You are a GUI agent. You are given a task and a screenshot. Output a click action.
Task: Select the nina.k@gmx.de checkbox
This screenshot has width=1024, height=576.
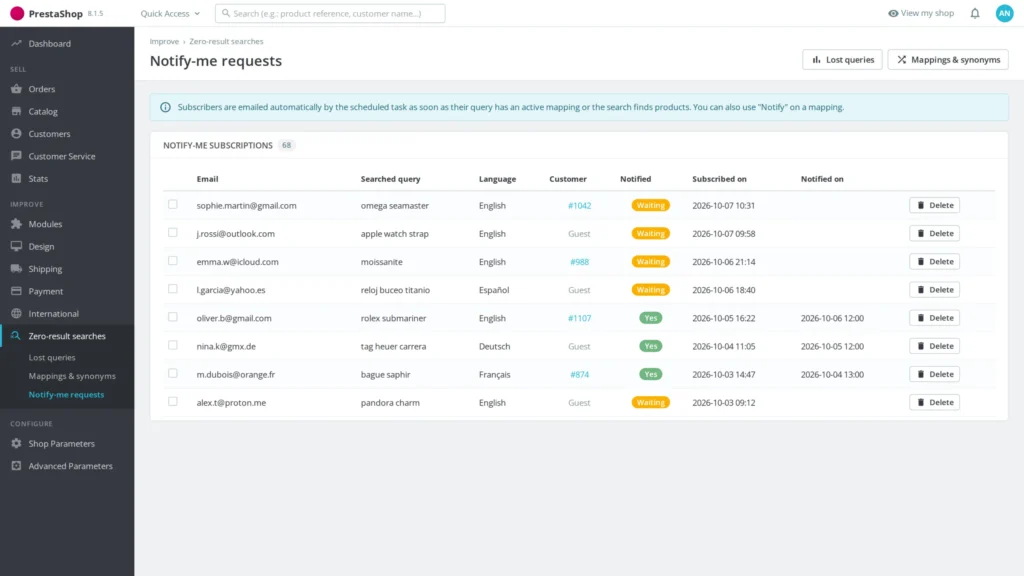(172, 345)
